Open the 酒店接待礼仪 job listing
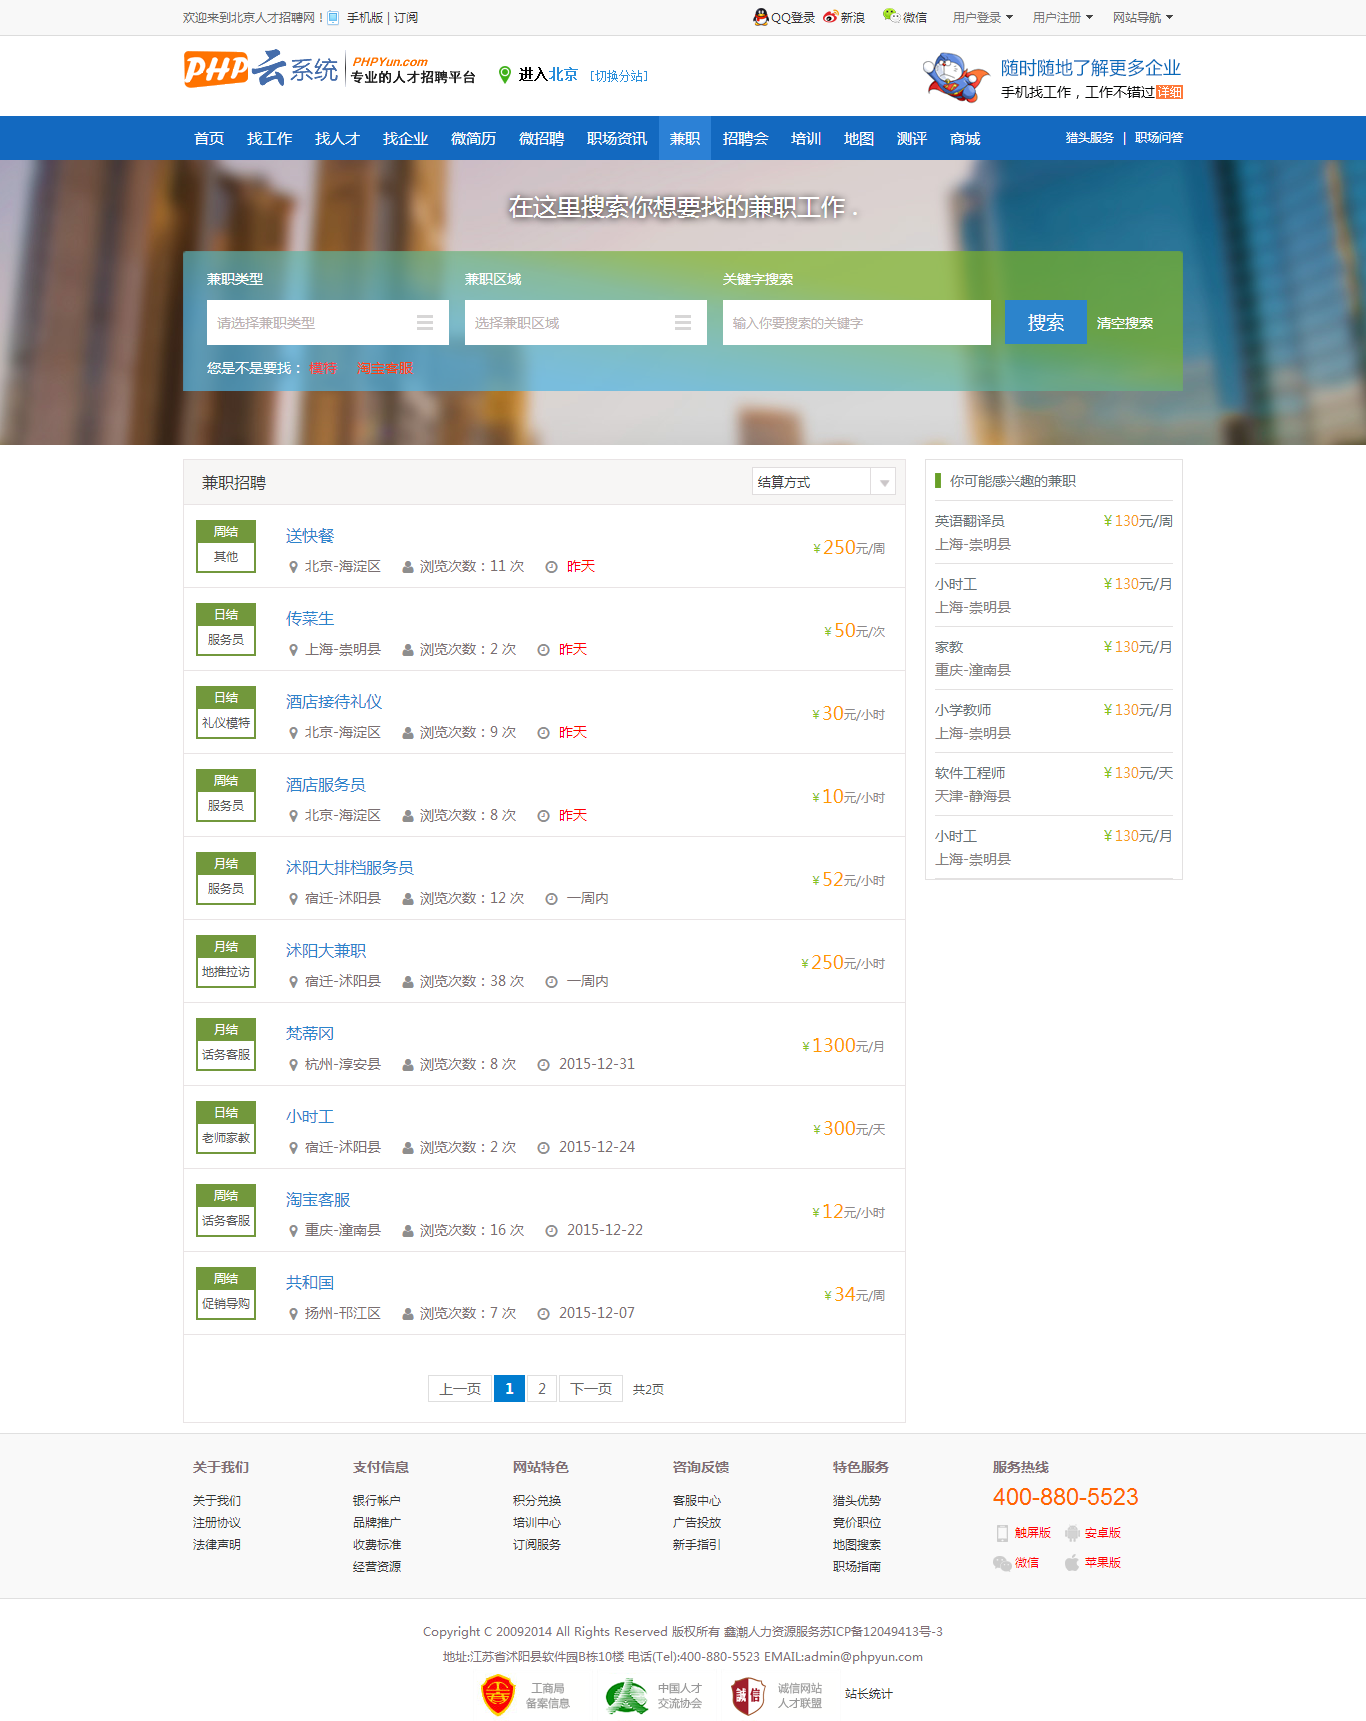The image size is (1366, 1721). (x=334, y=702)
